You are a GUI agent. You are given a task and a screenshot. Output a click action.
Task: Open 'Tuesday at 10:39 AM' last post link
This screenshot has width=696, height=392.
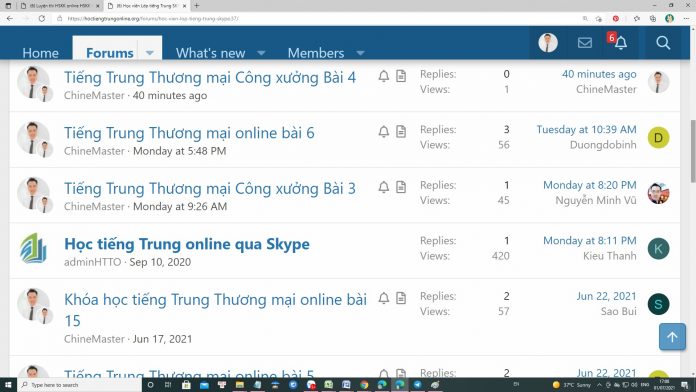coord(586,129)
